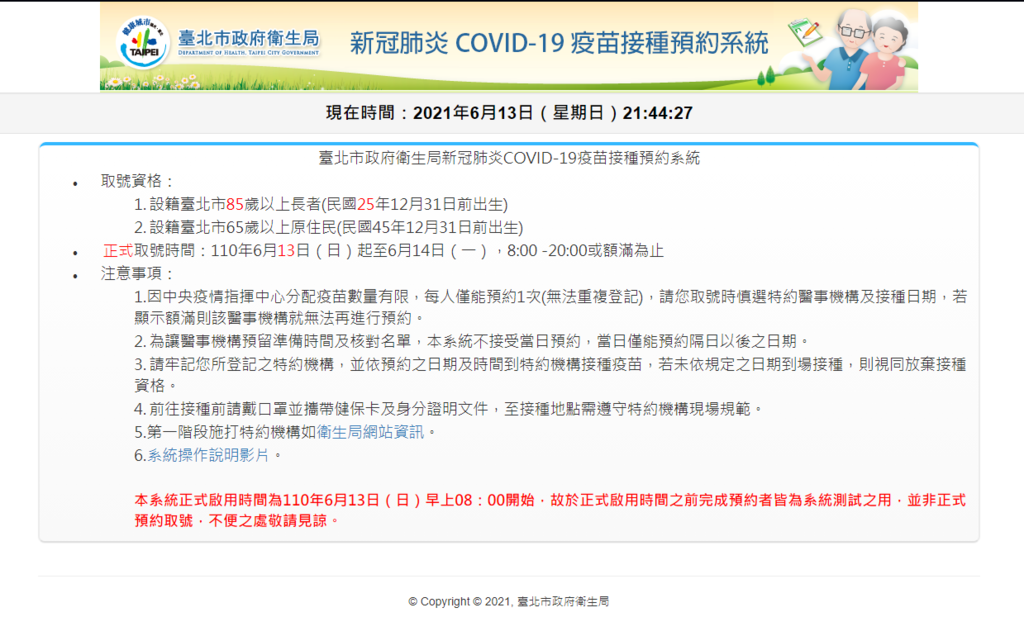The width and height of the screenshot is (1024, 636).
Task: Open the 系統操作說明影片 link
Action: point(208,455)
